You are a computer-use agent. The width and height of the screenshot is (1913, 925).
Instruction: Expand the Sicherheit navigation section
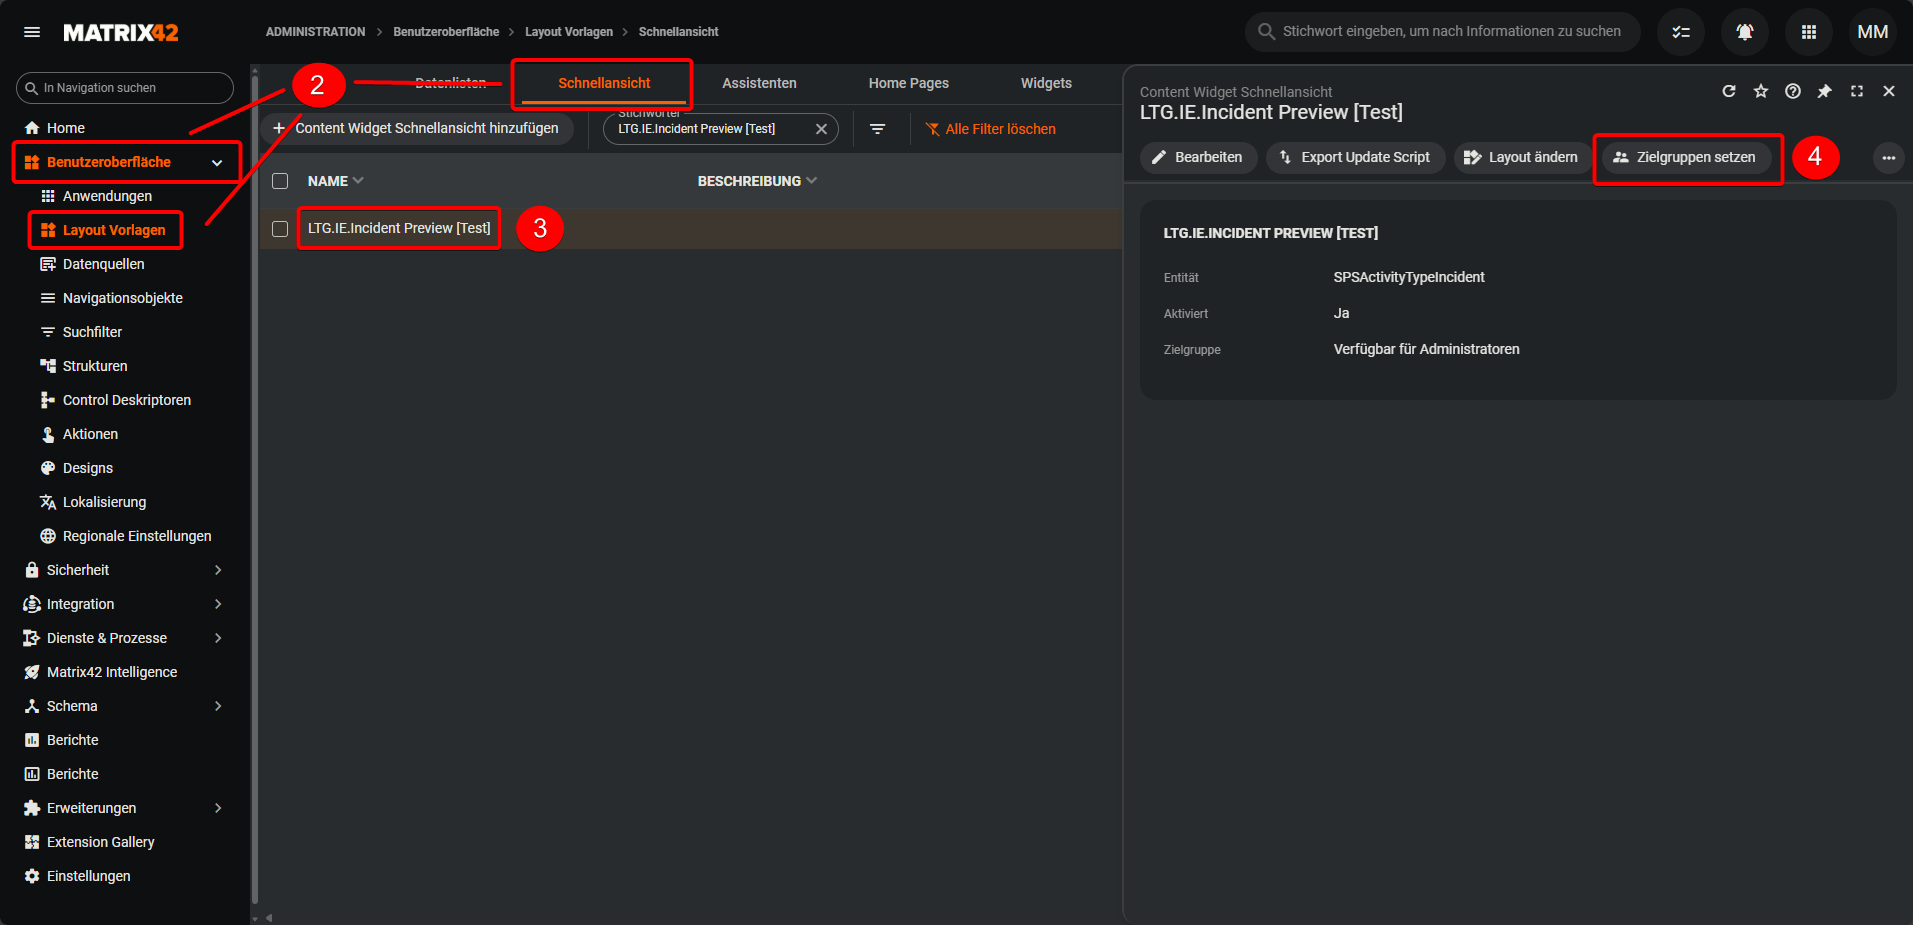217,570
